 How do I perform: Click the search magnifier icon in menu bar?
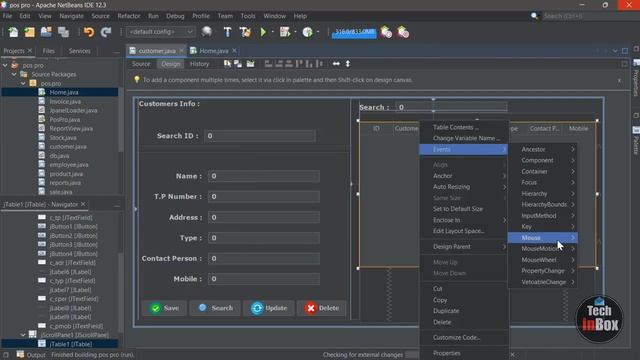point(534,16)
